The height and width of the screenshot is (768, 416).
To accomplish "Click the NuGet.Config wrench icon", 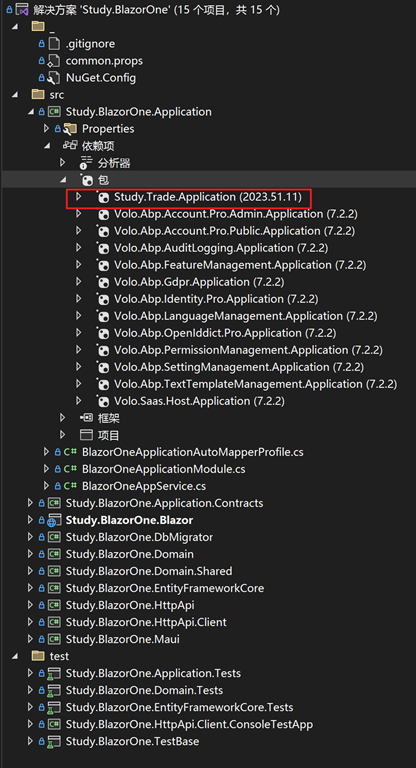I will (54, 78).
